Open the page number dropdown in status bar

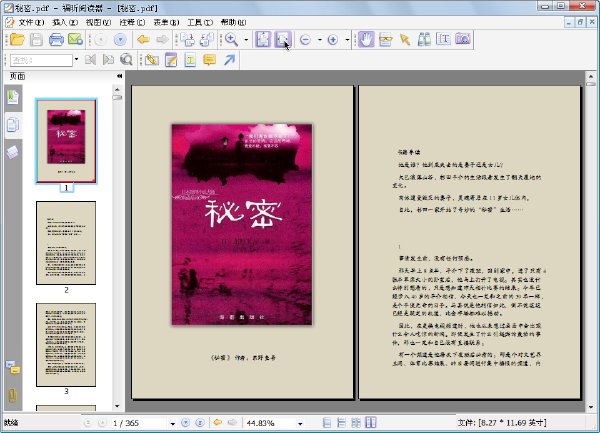coord(173,423)
